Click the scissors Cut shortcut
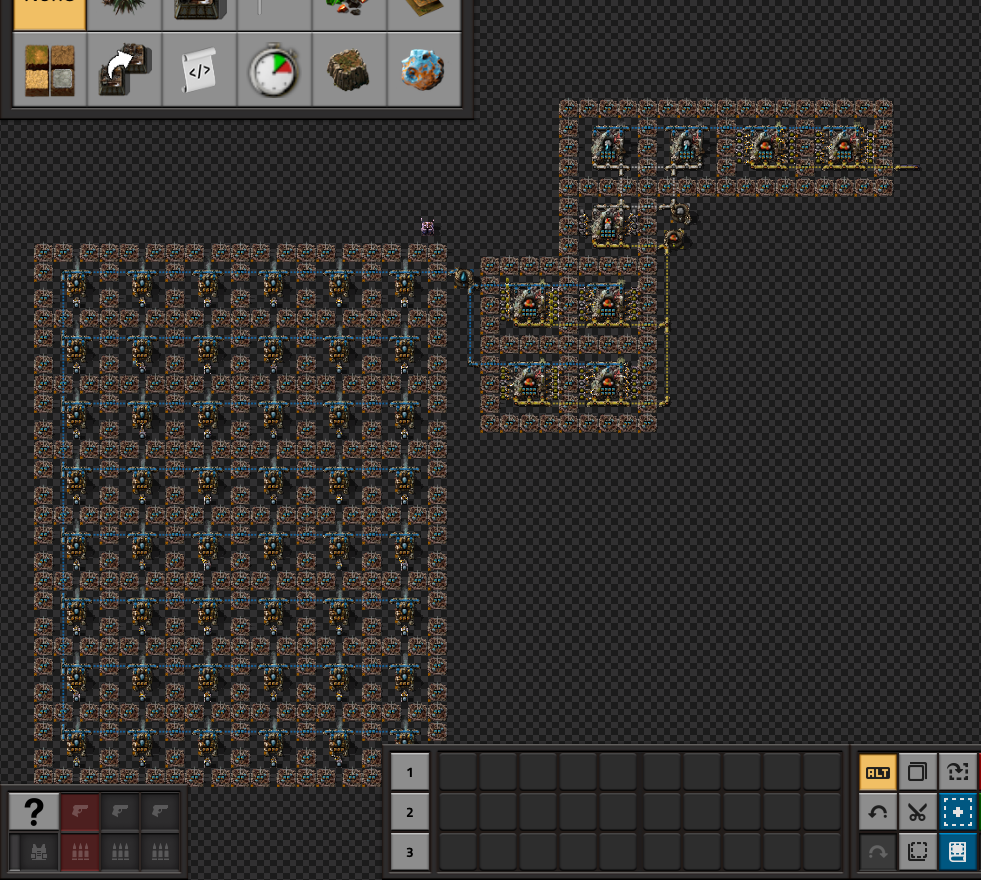This screenshot has height=880, width=981. click(917, 812)
